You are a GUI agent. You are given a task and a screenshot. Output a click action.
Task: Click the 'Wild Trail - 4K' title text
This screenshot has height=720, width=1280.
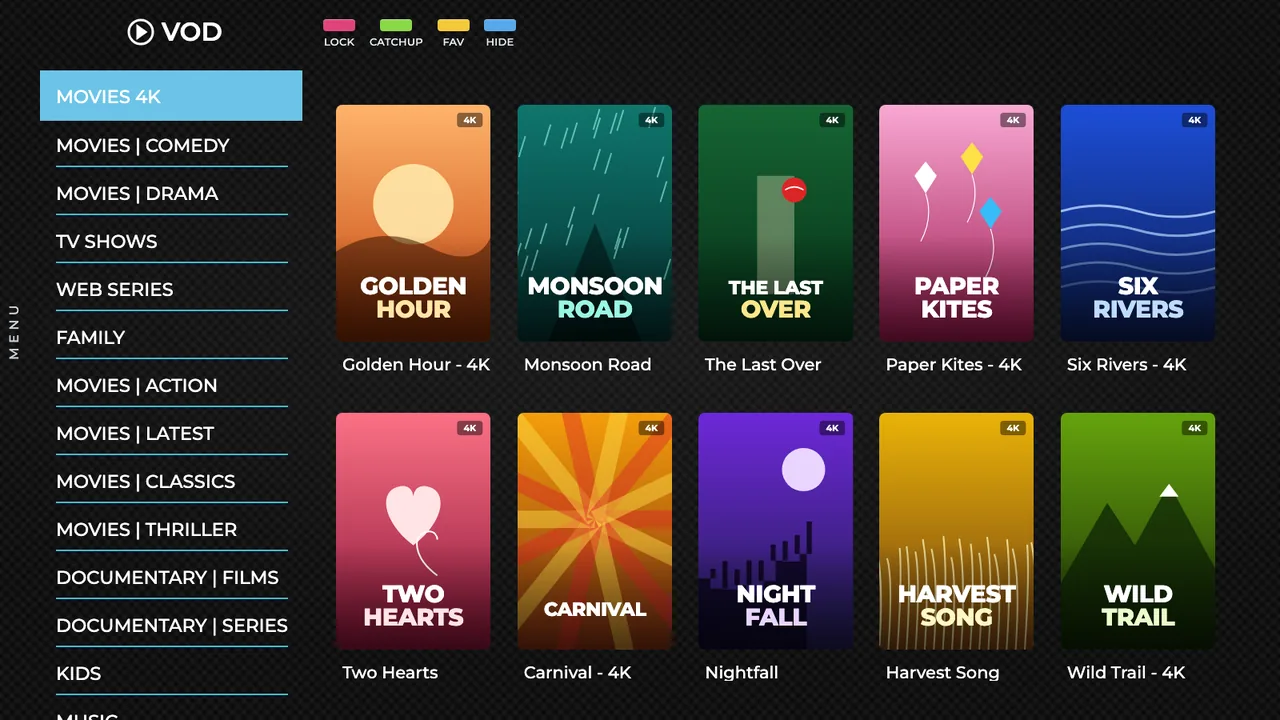(x=1126, y=673)
